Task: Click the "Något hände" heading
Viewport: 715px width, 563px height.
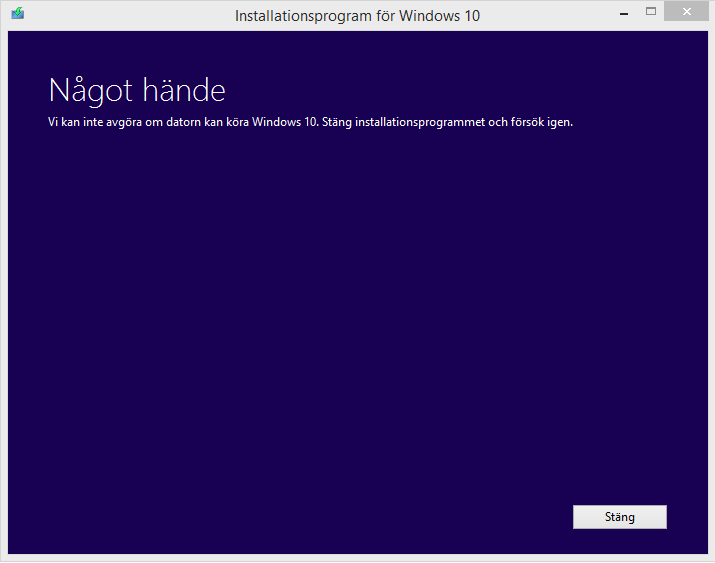Action: 137,91
